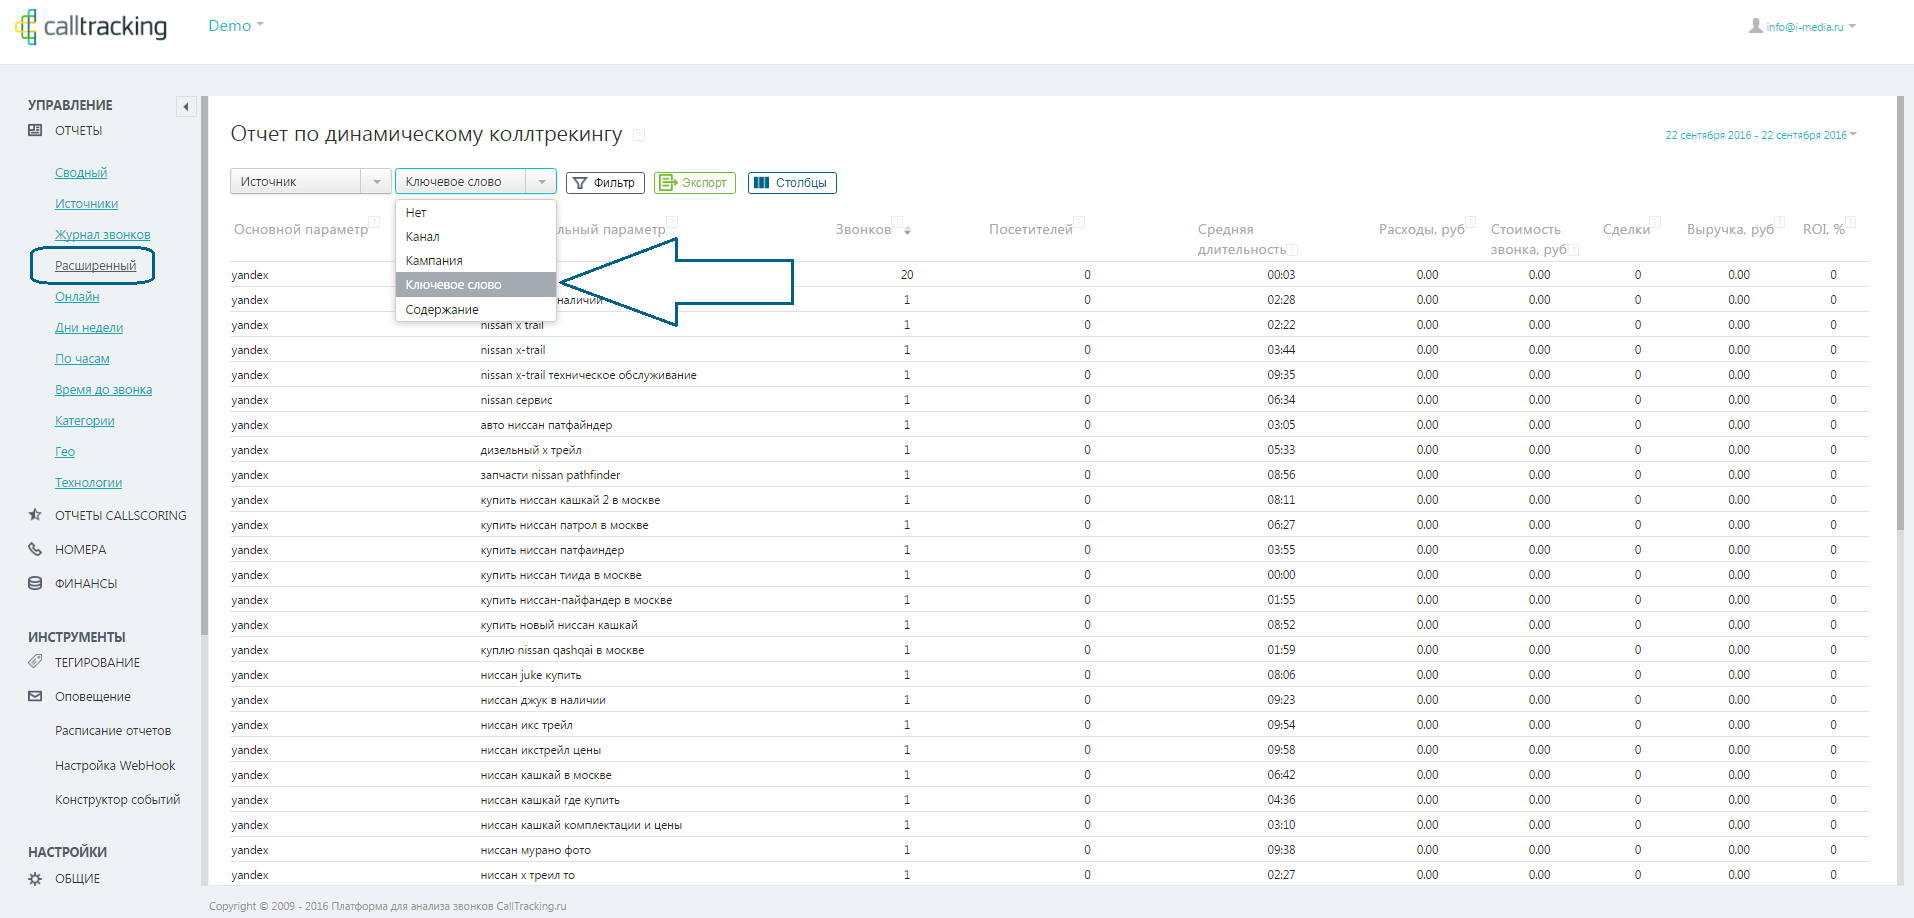Viewport: 1914px width, 918px height.
Task: Click the sidebar vertical scrollbar
Action: 204,365
